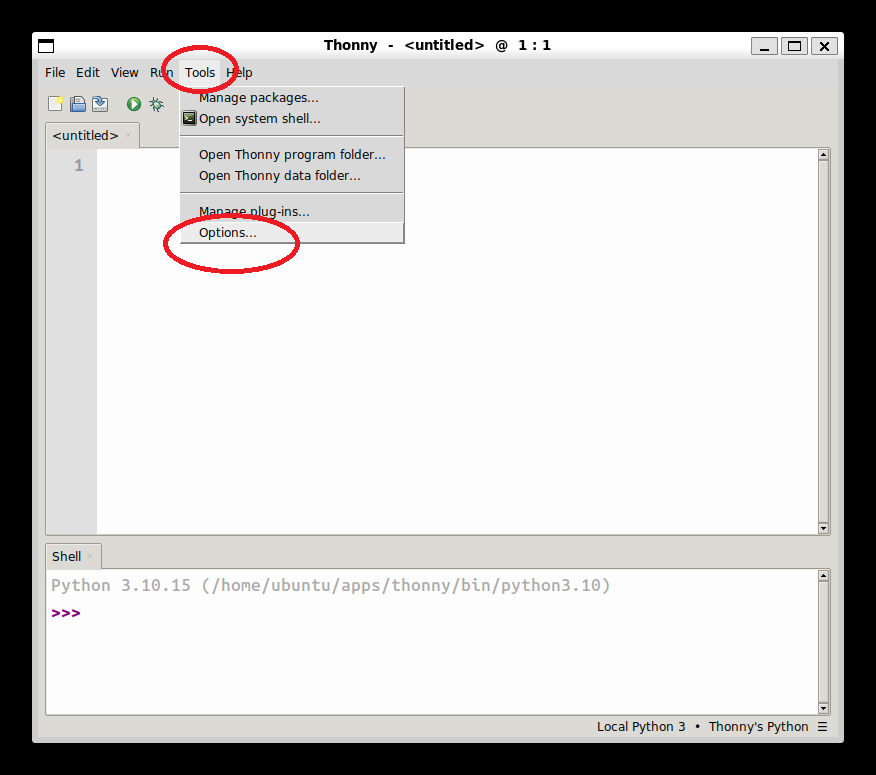The image size is (876, 775).
Task: Run current script with green play icon
Action: click(134, 104)
